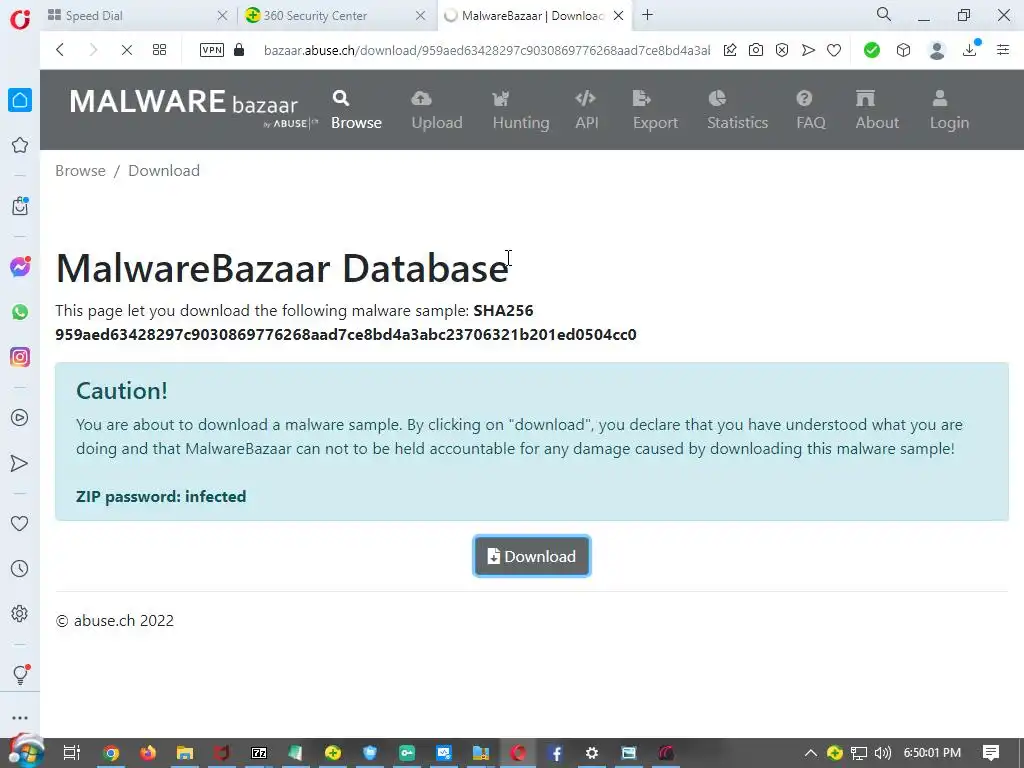Toggle the VPN badge
Viewport: 1024px width, 768px height.
(212, 50)
